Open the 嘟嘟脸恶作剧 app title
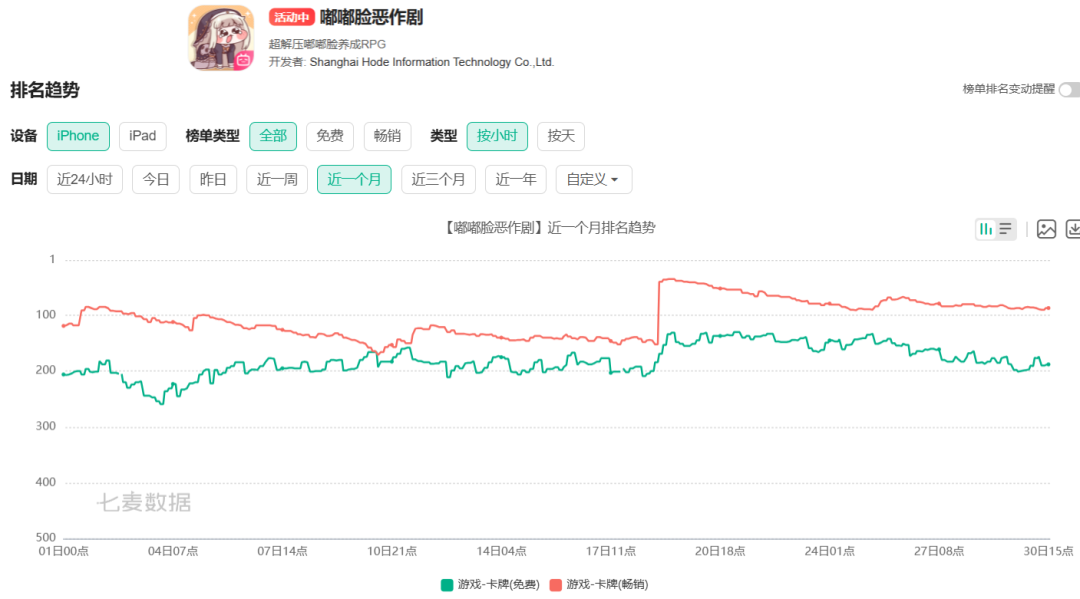Screen dimensions: 1080x599 coord(371,17)
